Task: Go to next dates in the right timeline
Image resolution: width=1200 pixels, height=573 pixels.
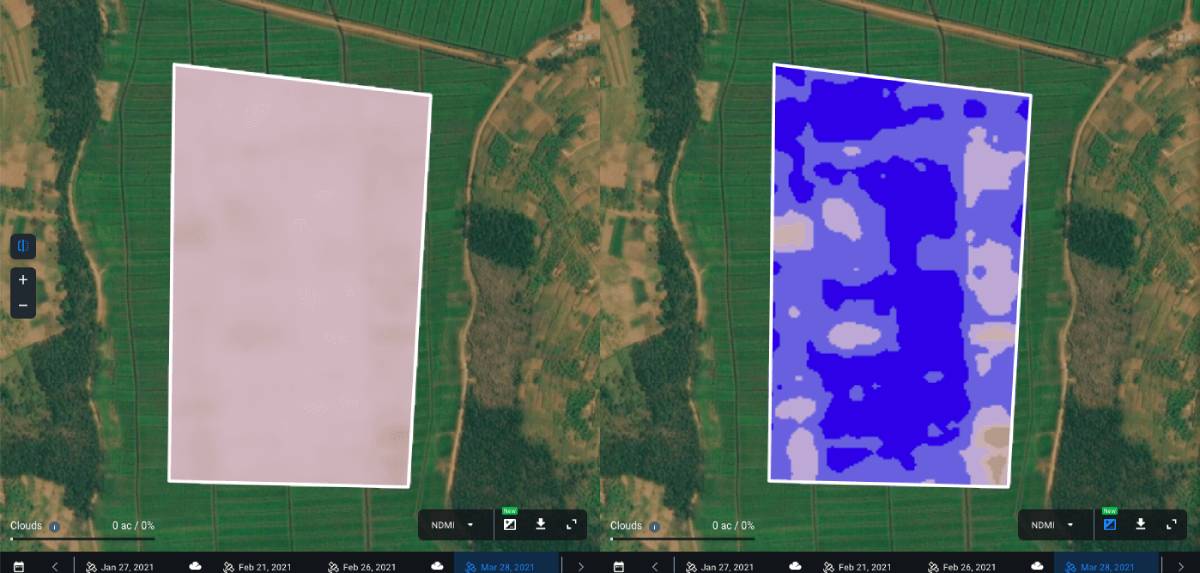Action: point(1181,566)
